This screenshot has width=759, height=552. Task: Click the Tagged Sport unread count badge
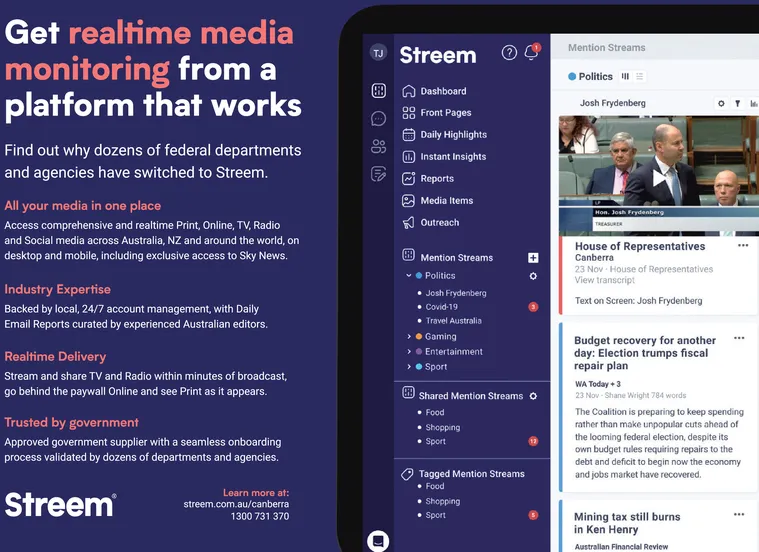[x=533, y=515]
